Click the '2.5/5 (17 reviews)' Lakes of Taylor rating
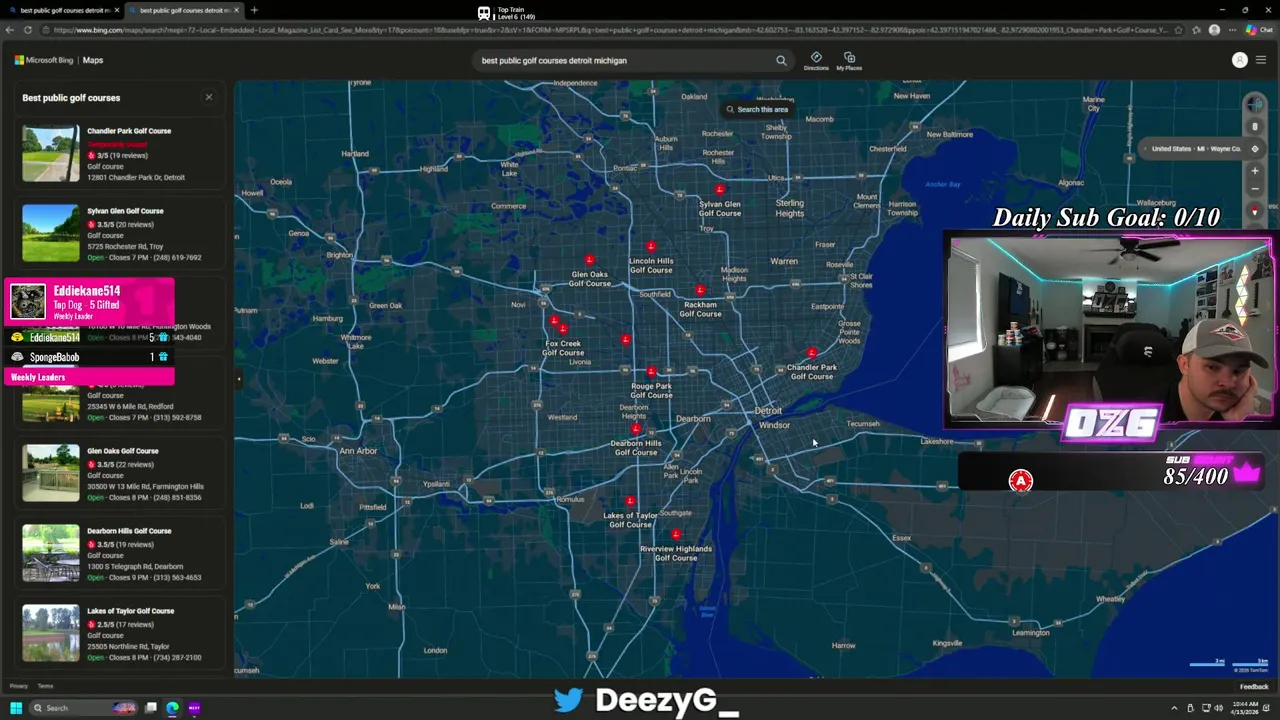1280x720 pixels. pos(120,625)
